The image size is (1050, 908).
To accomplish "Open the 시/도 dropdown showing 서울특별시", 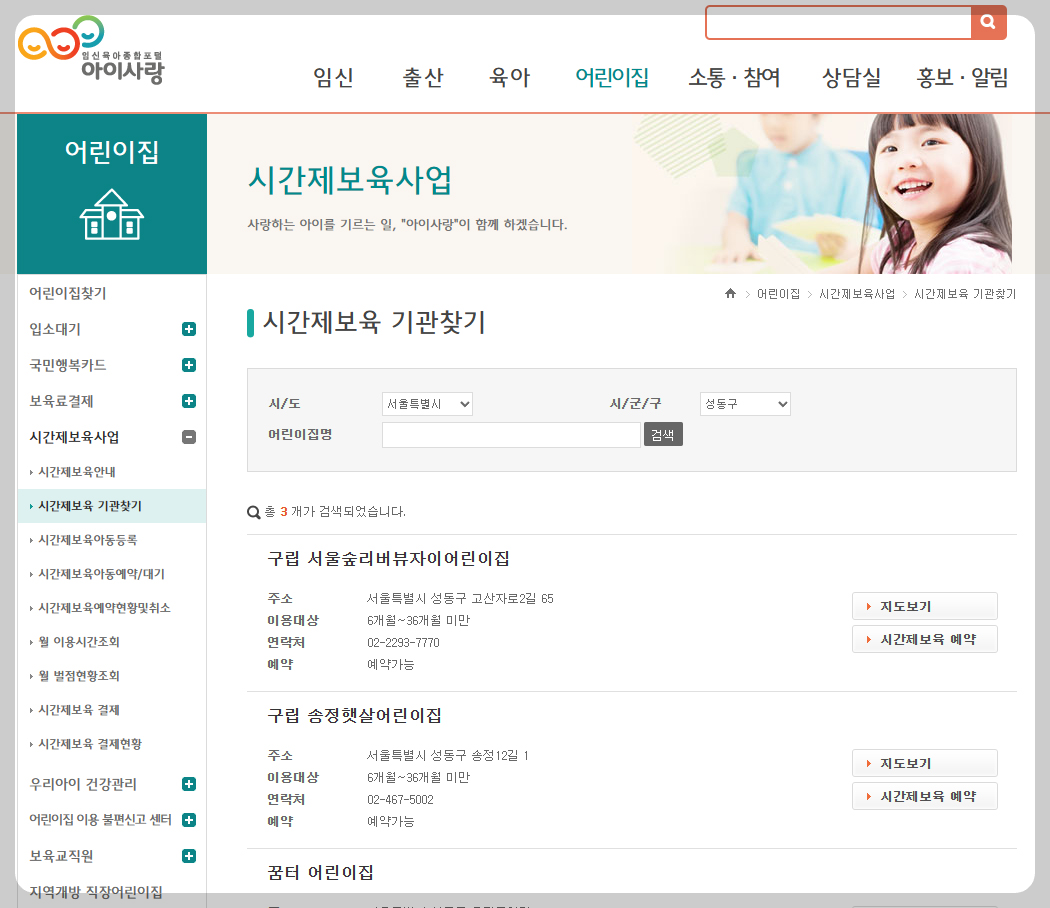I will [427, 404].
